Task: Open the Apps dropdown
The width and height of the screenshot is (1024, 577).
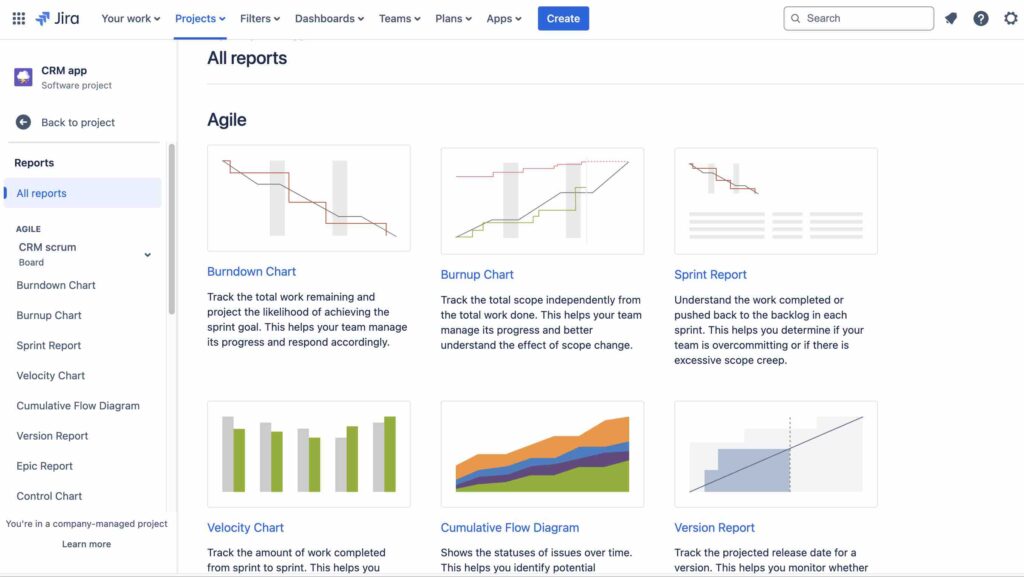Action: 503,17
